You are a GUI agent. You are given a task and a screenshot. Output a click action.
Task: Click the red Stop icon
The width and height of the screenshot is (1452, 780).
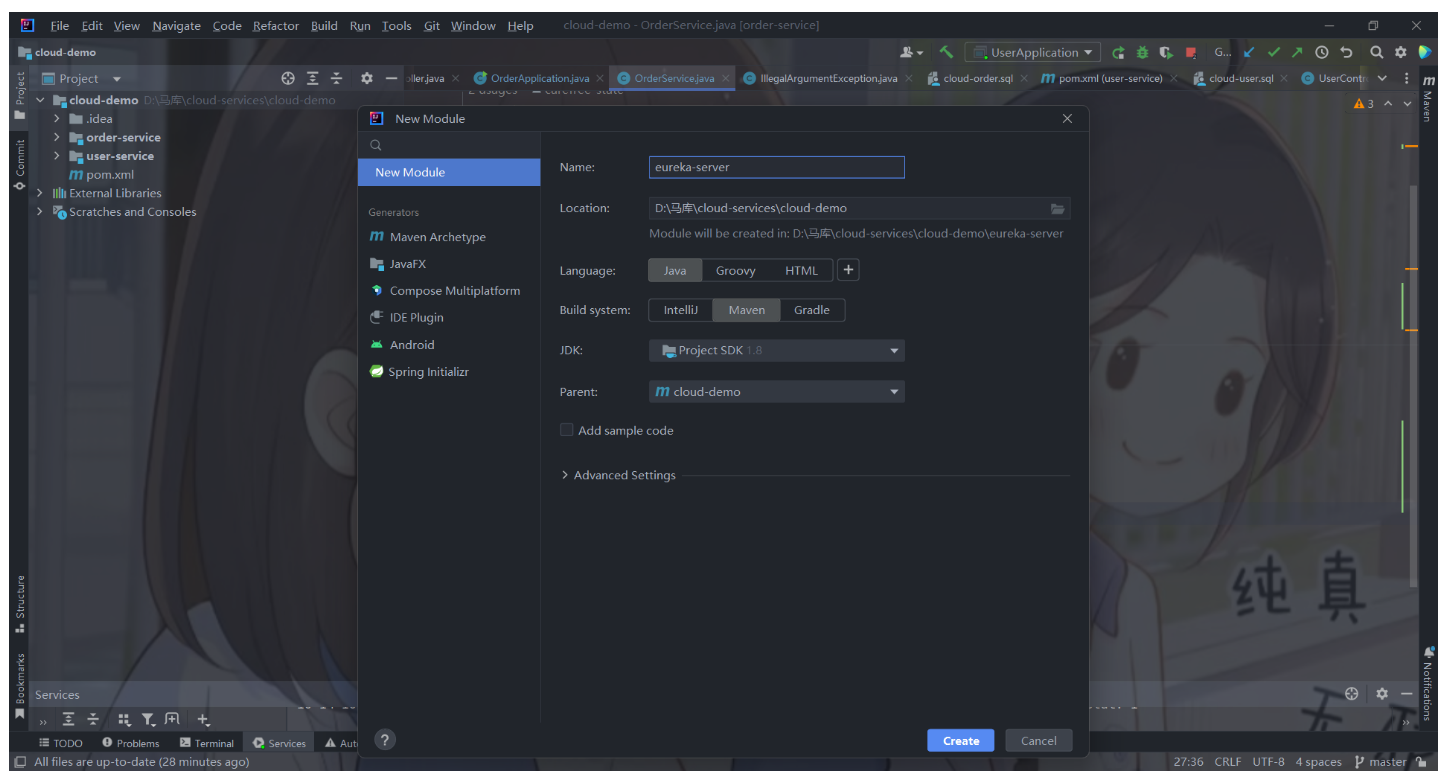point(1190,52)
